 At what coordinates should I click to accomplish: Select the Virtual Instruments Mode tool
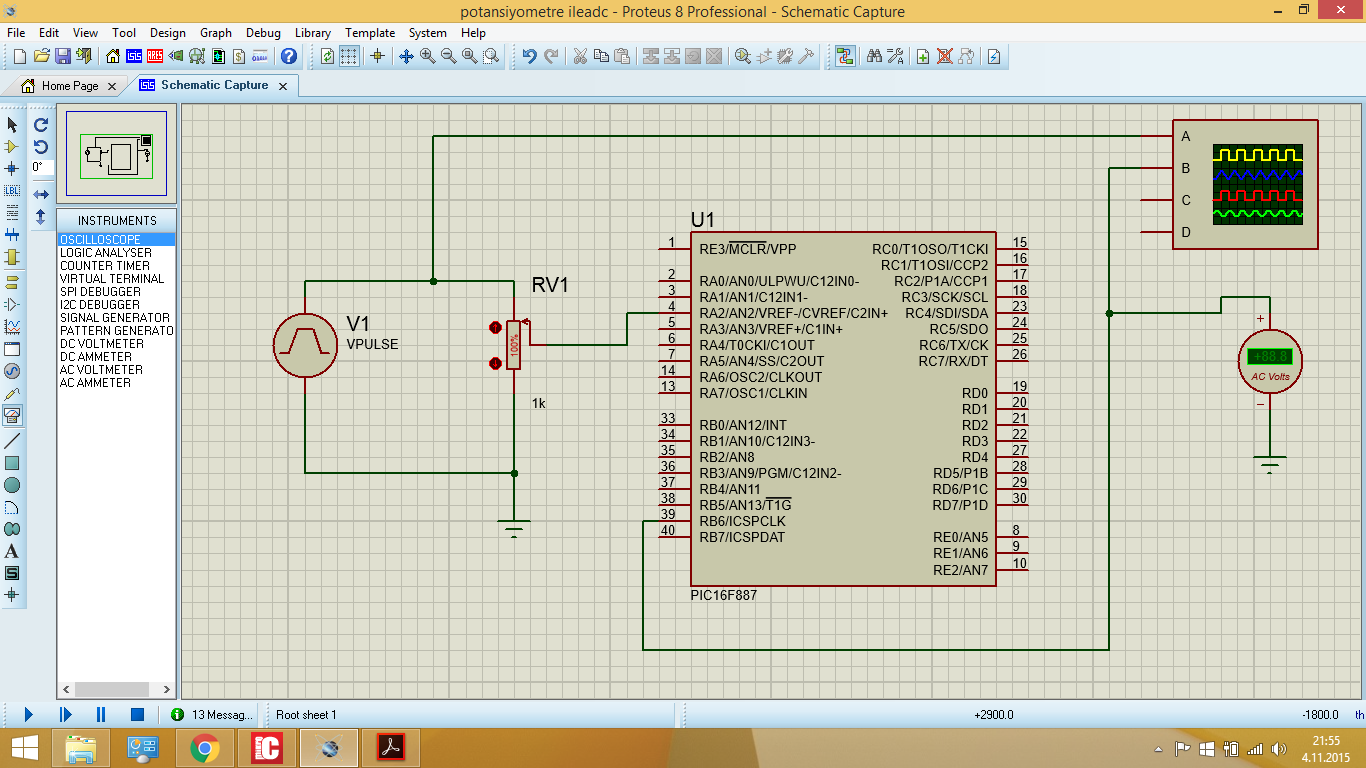[x=12, y=415]
